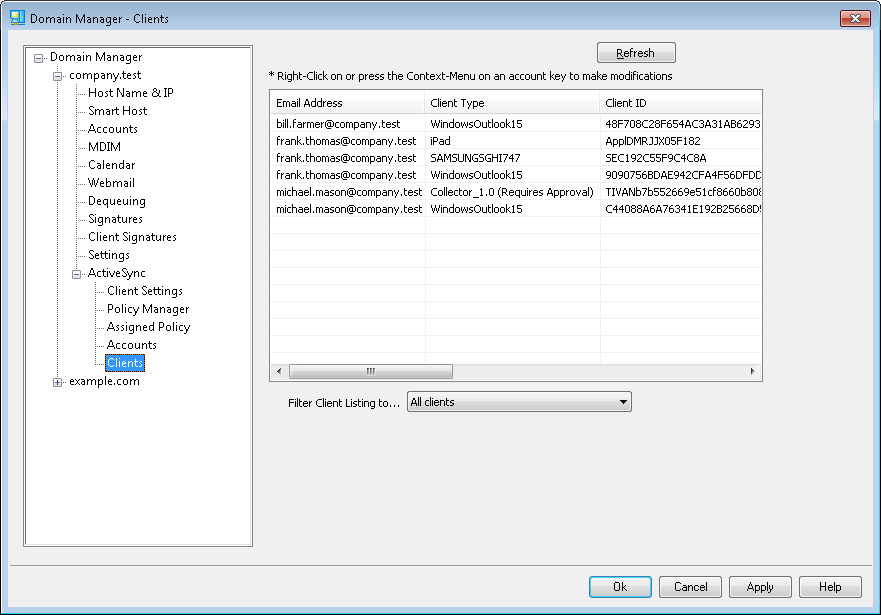Click the horizontal scrollbar right arrow
Viewport: 881px width, 615px height.
tap(753, 371)
